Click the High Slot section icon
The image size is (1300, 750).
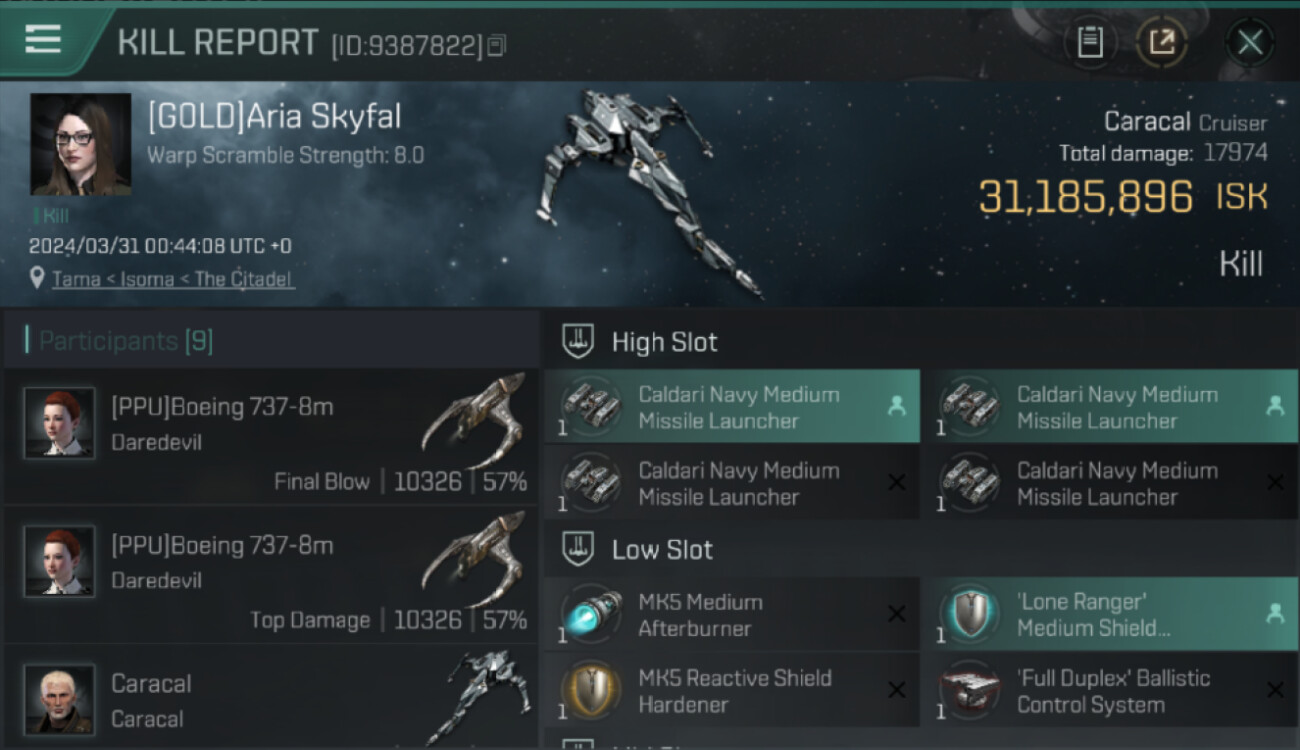point(577,341)
